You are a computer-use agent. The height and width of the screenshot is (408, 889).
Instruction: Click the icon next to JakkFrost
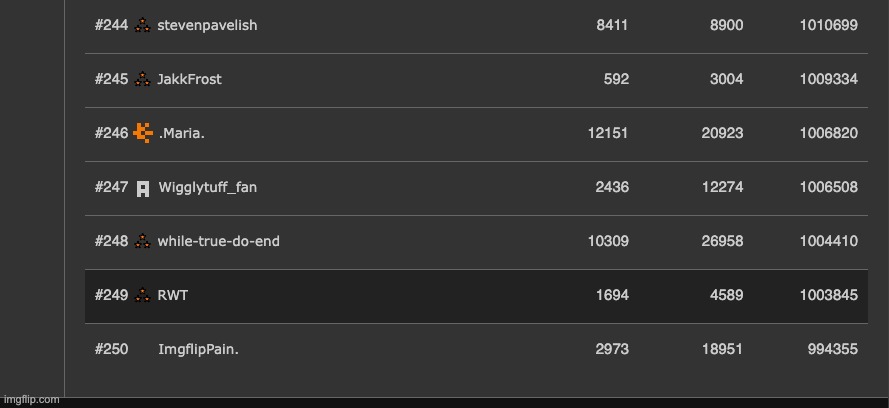point(143,80)
